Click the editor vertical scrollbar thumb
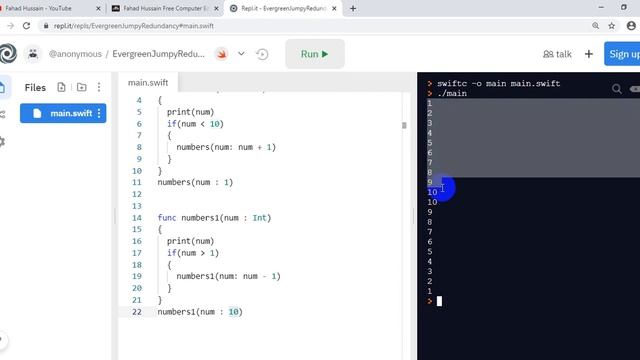This screenshot has width=640, height=360. coord(404,125)
